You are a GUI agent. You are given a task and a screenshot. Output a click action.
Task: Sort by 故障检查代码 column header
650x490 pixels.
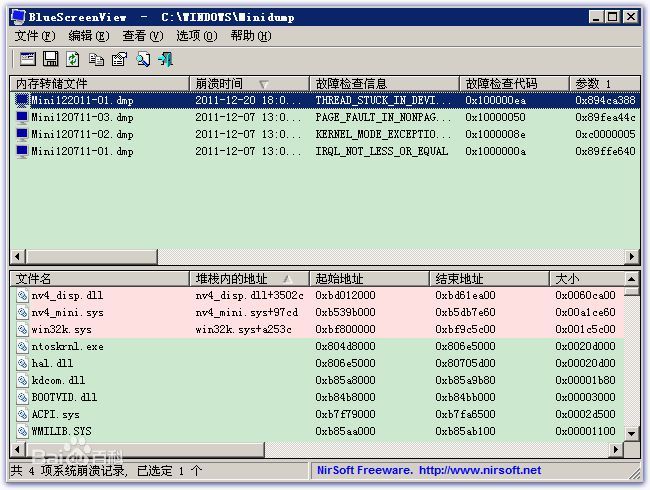pos(501,84)
